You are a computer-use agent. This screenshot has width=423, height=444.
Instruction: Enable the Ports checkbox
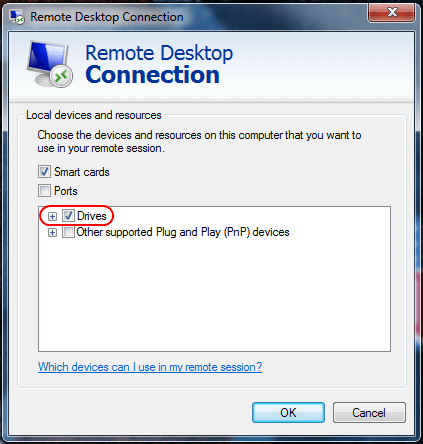click(44, 191)
